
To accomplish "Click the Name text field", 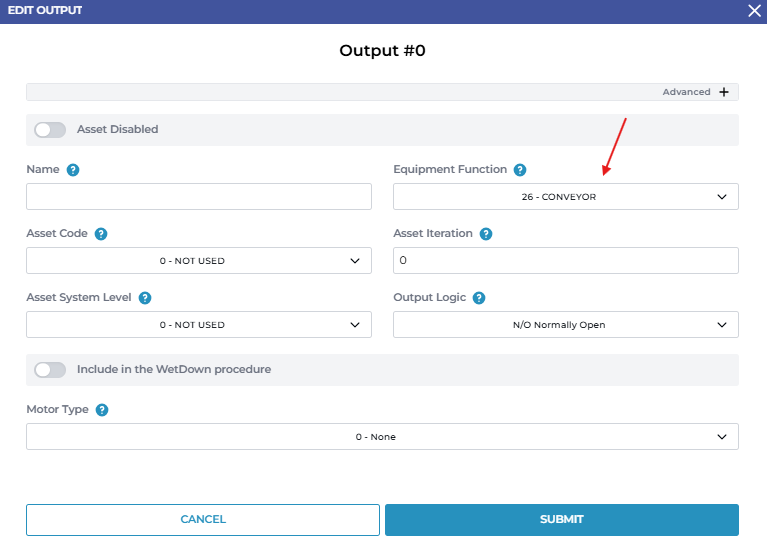I will pyautogui.click(x=198, y=197).
